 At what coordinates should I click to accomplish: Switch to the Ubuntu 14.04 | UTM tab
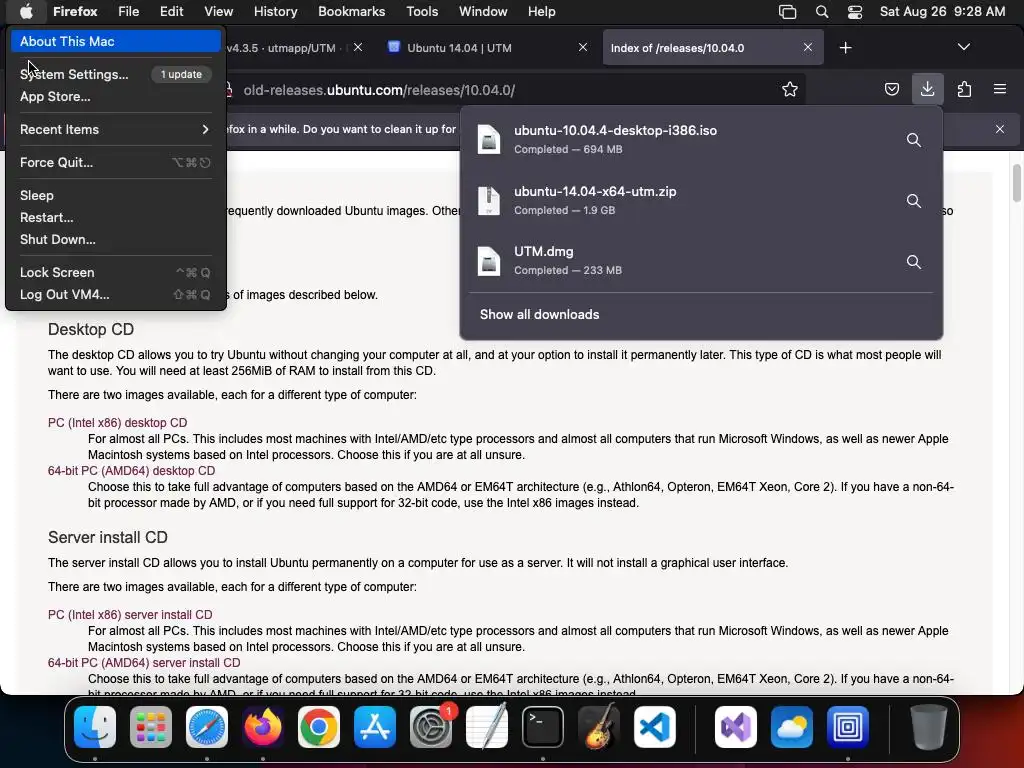click(488, 48)
